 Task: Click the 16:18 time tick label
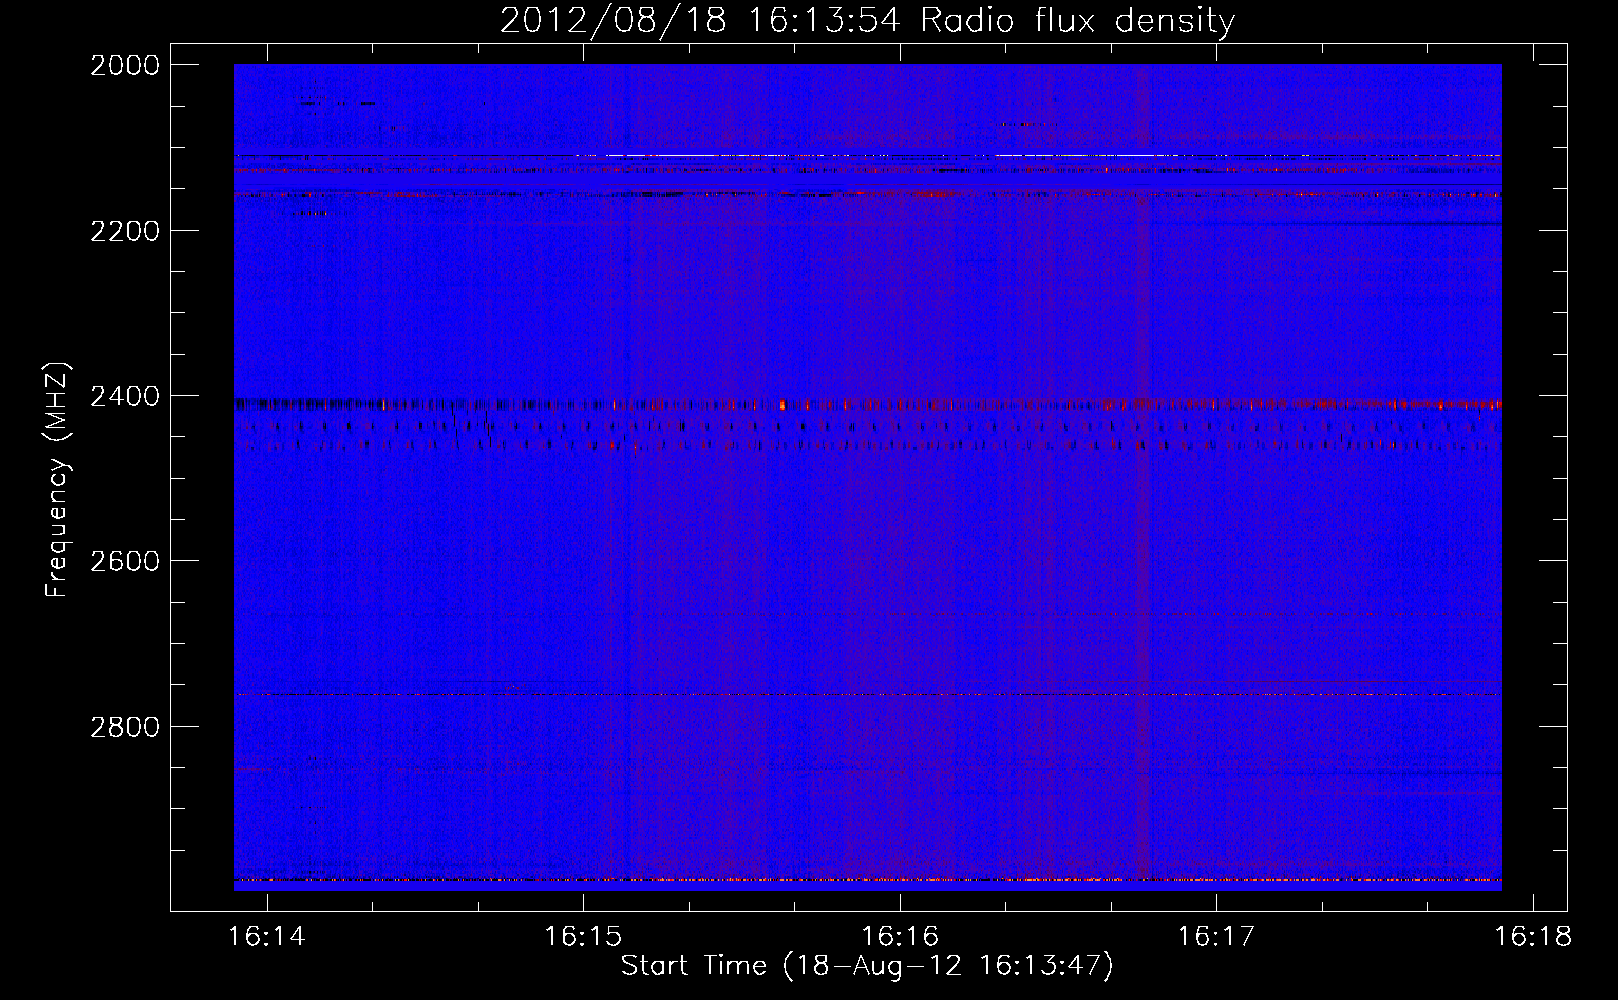1533,936
